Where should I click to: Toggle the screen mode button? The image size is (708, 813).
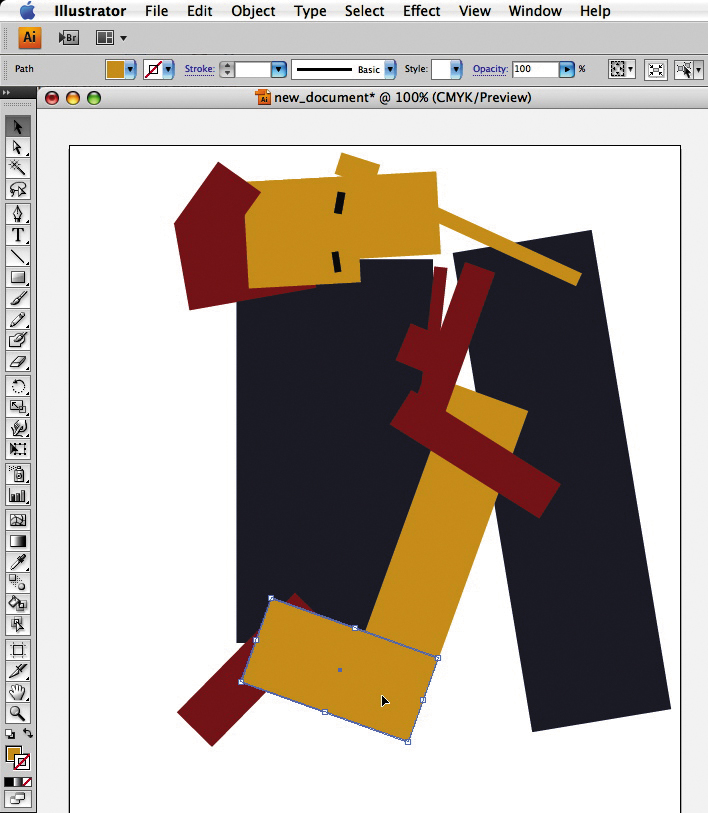pyautogui.click(x=17, y=798)
